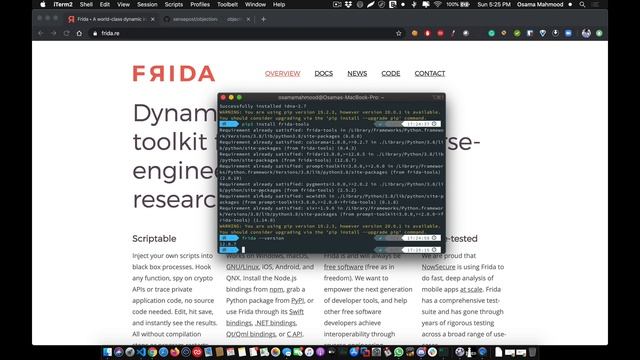Follow the .NET bindings link
640x360 pixels.
point(276,323)
